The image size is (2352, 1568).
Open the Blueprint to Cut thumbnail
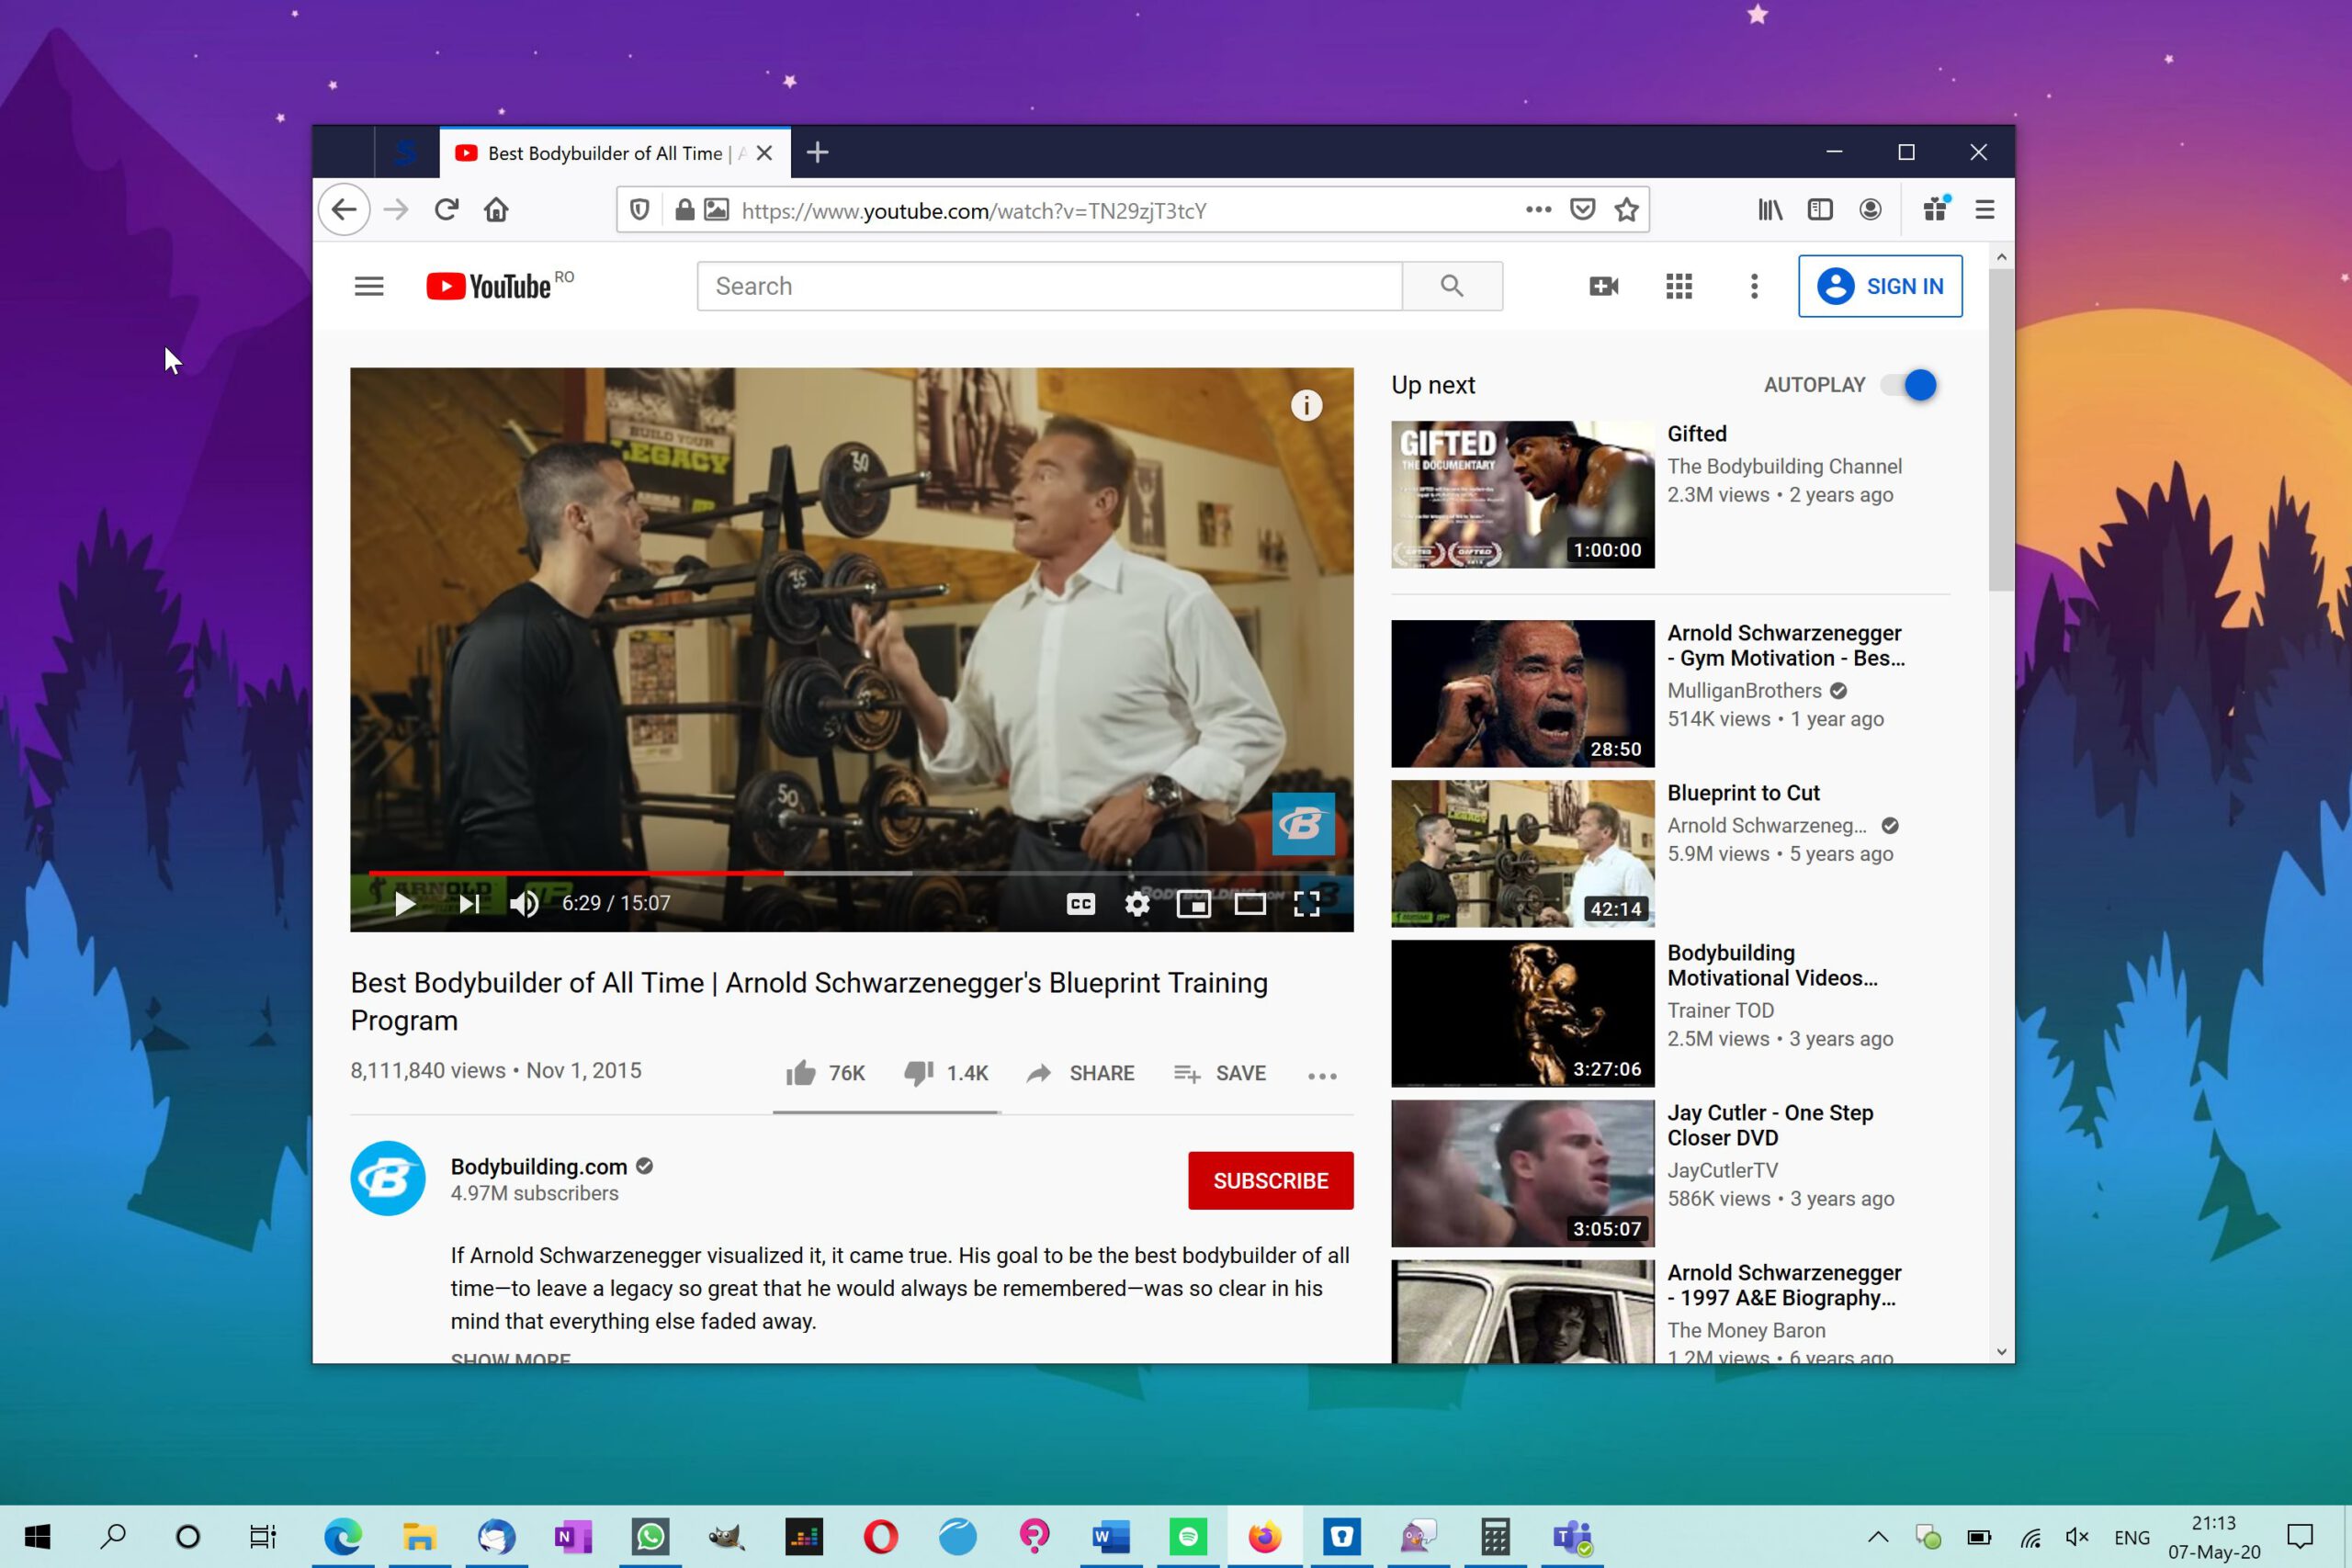pyautogui.click(x=1522, y=853)
